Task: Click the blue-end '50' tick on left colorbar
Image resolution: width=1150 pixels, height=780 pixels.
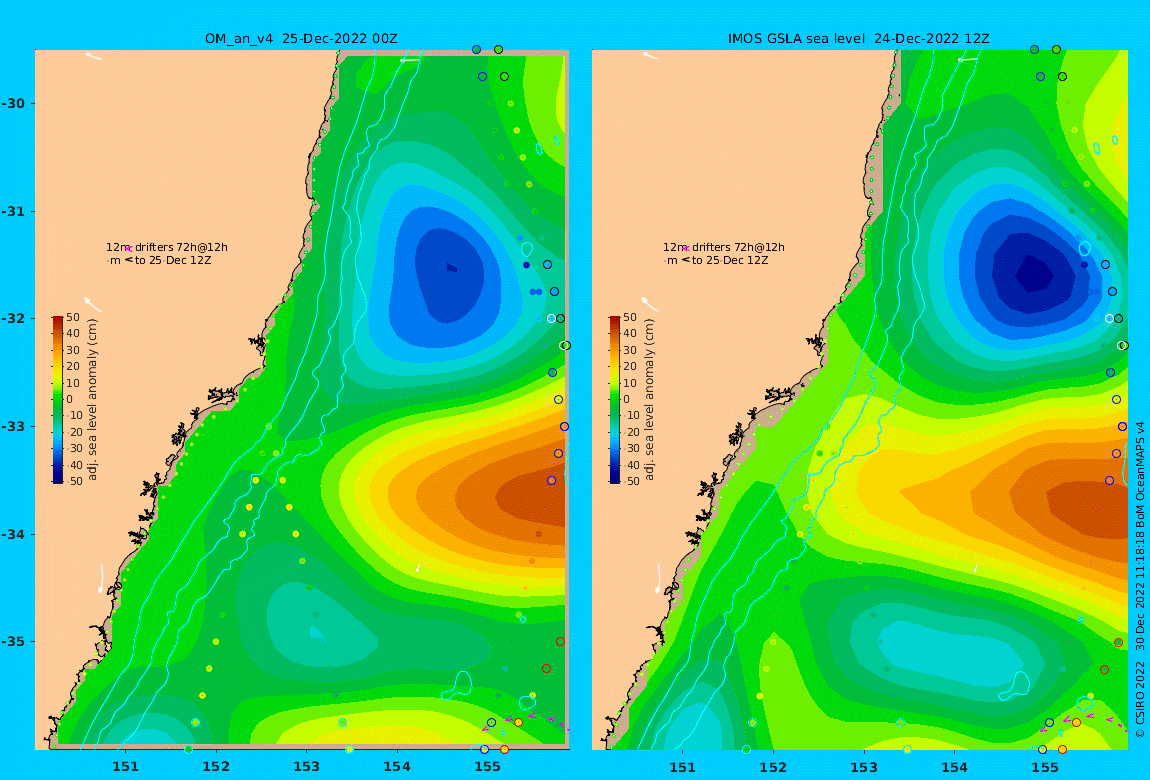Action: pos(73,482)
